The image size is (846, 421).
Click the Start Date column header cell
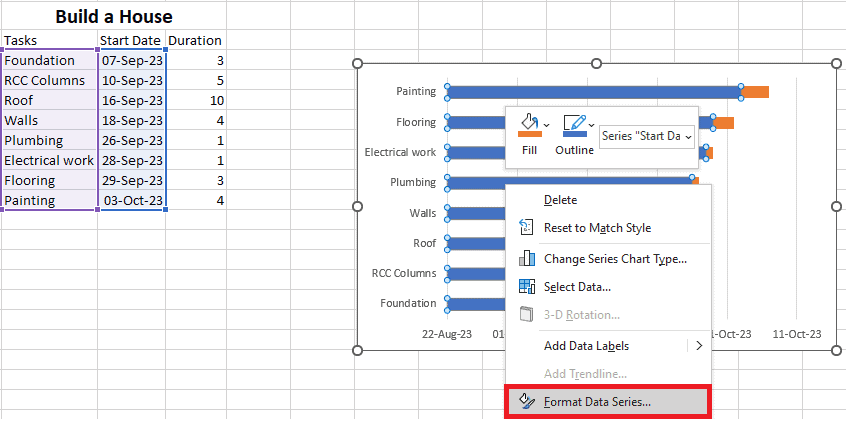130,40
